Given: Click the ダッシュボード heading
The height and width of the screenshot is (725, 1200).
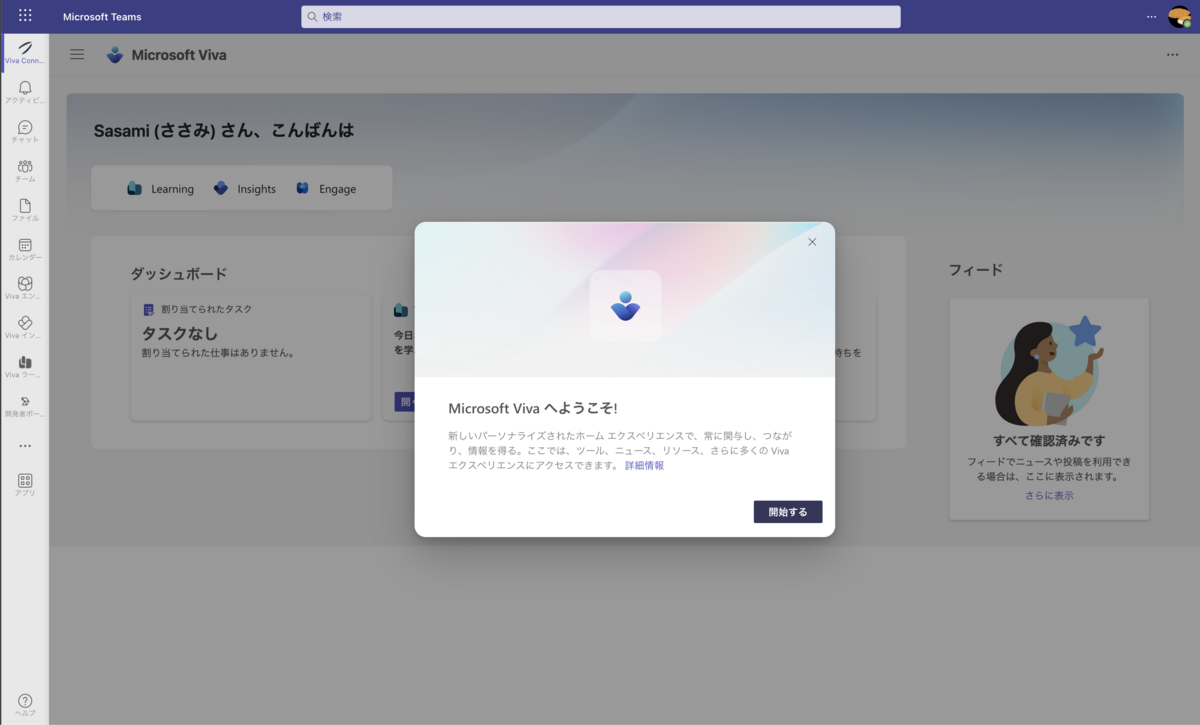Looking at the screenshot, I should pyautogui.click(x=179, y=274).
